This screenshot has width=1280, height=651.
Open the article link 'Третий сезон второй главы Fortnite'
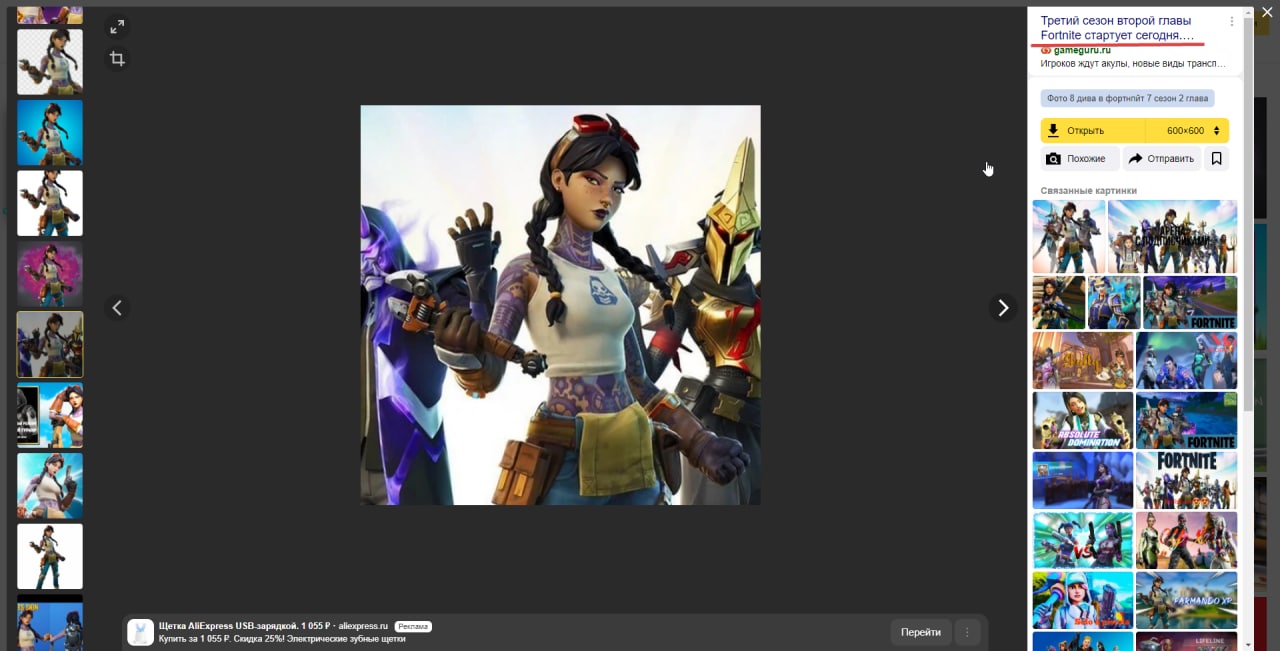[x=1117, y=28]
